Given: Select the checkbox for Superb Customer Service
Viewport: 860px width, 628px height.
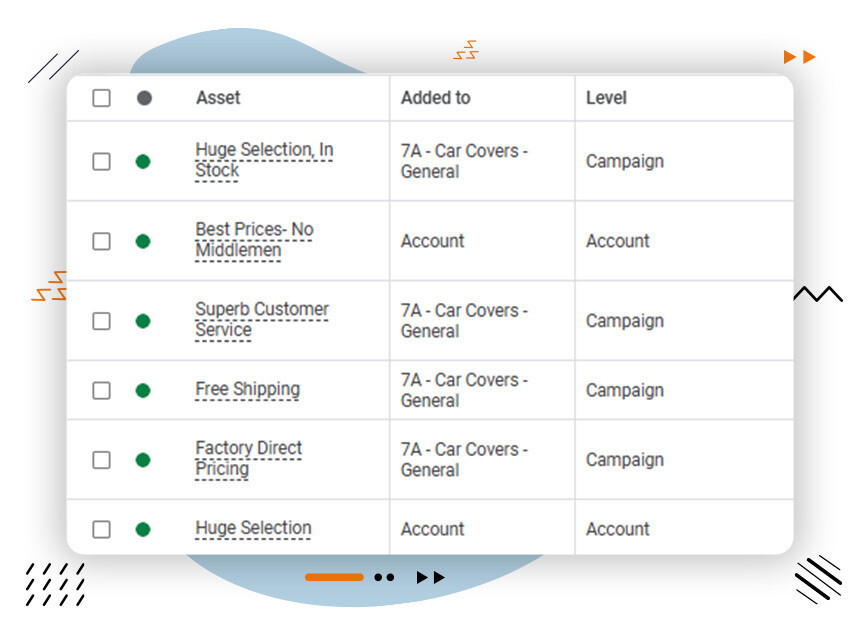Looking at the screenshot, I should (101, 320).
